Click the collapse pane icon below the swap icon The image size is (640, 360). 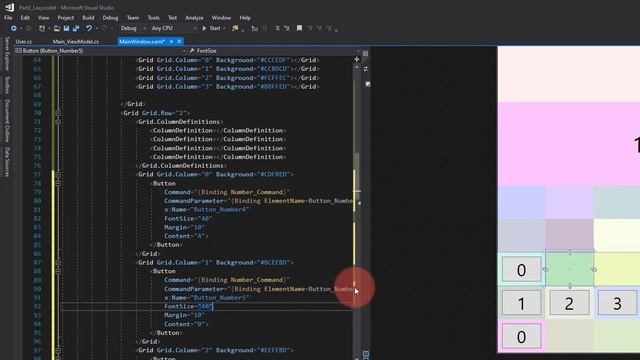click(368, 84)
